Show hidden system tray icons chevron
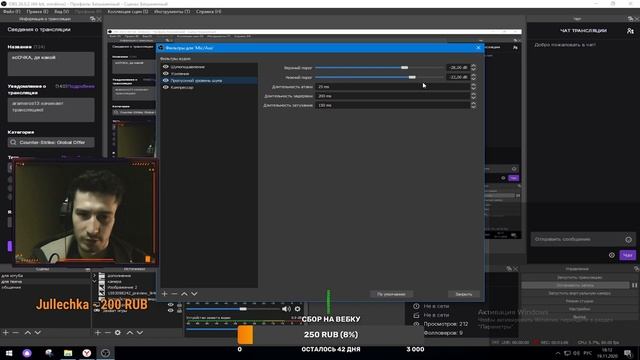This screenshot has height=360, width=640. click(558, 353)
